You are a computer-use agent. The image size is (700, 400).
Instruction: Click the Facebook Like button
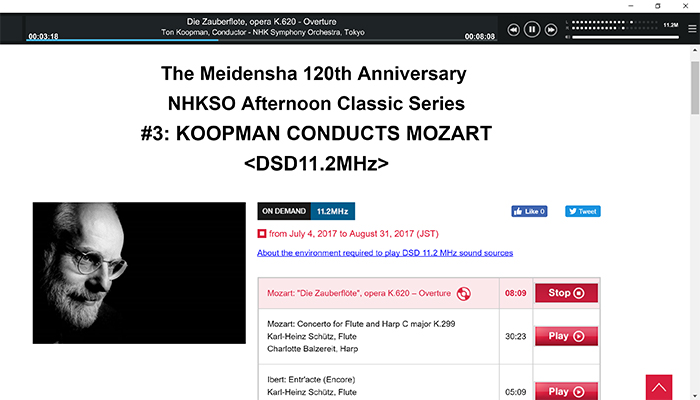coord(529,211)
